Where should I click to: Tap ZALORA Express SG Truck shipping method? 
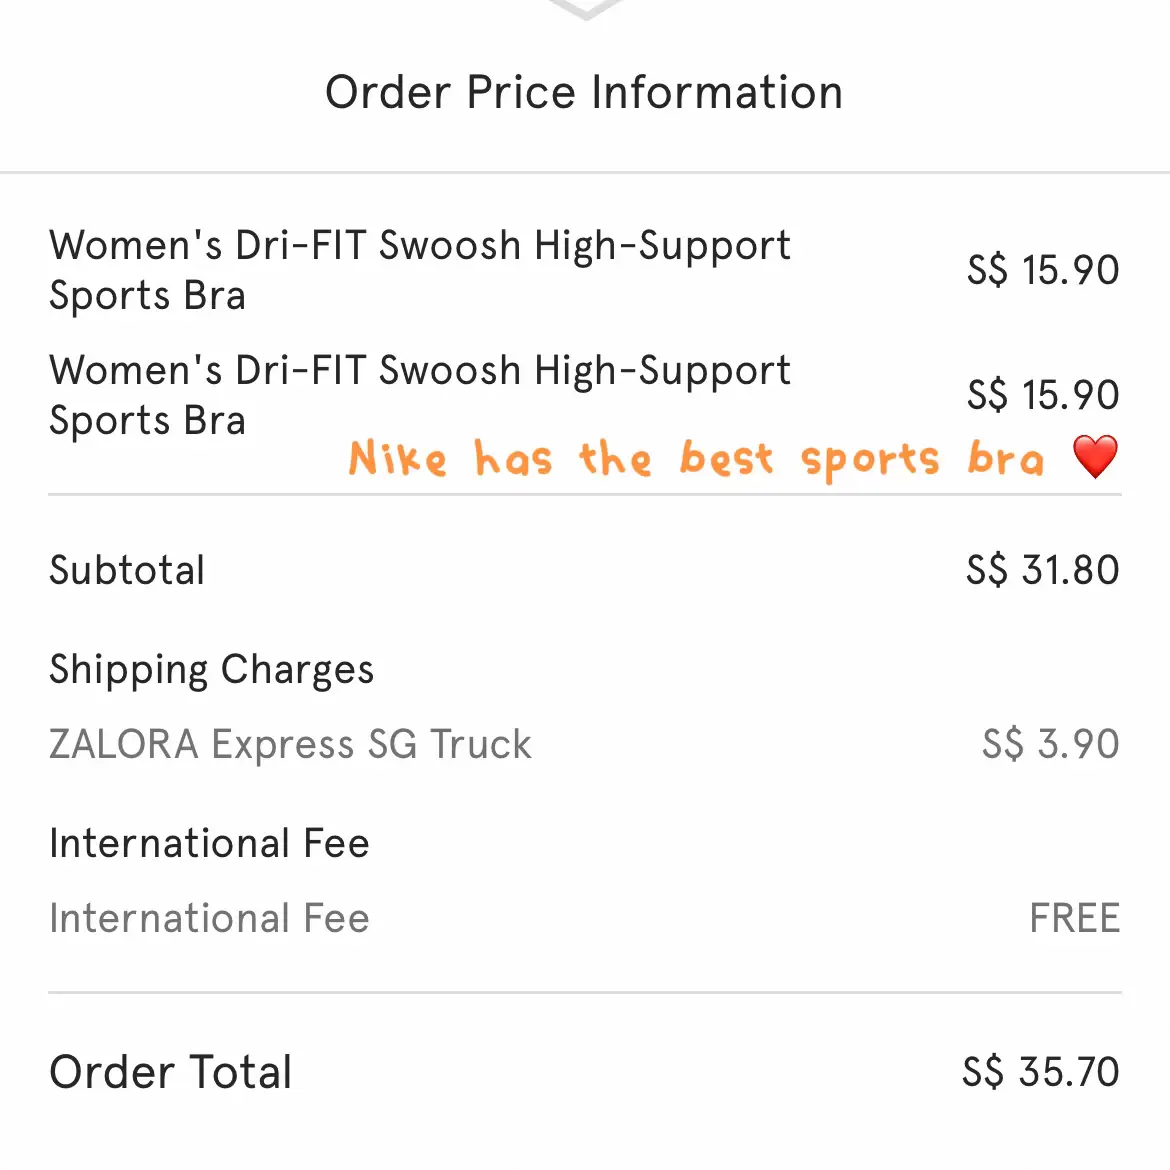coord(290,744)
